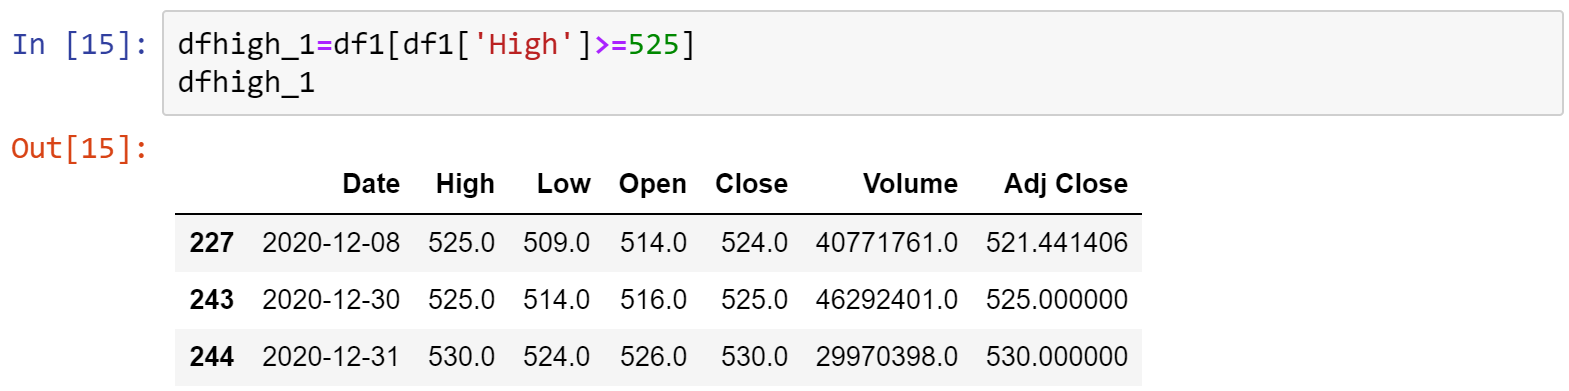Click the Volume column header
This screenshot has width=1569, height=391.
coord(910,184)
